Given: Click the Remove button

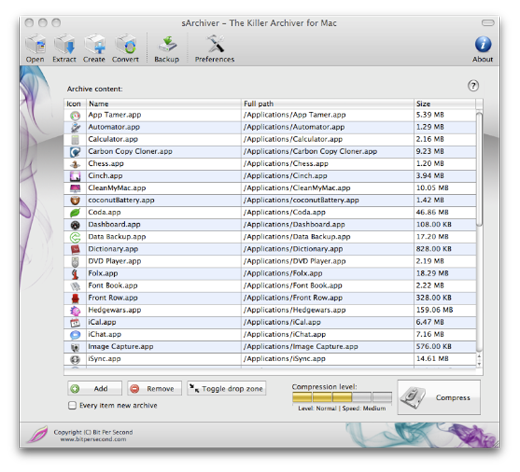Looking at the screenshot, I should (x=154, y=388).
